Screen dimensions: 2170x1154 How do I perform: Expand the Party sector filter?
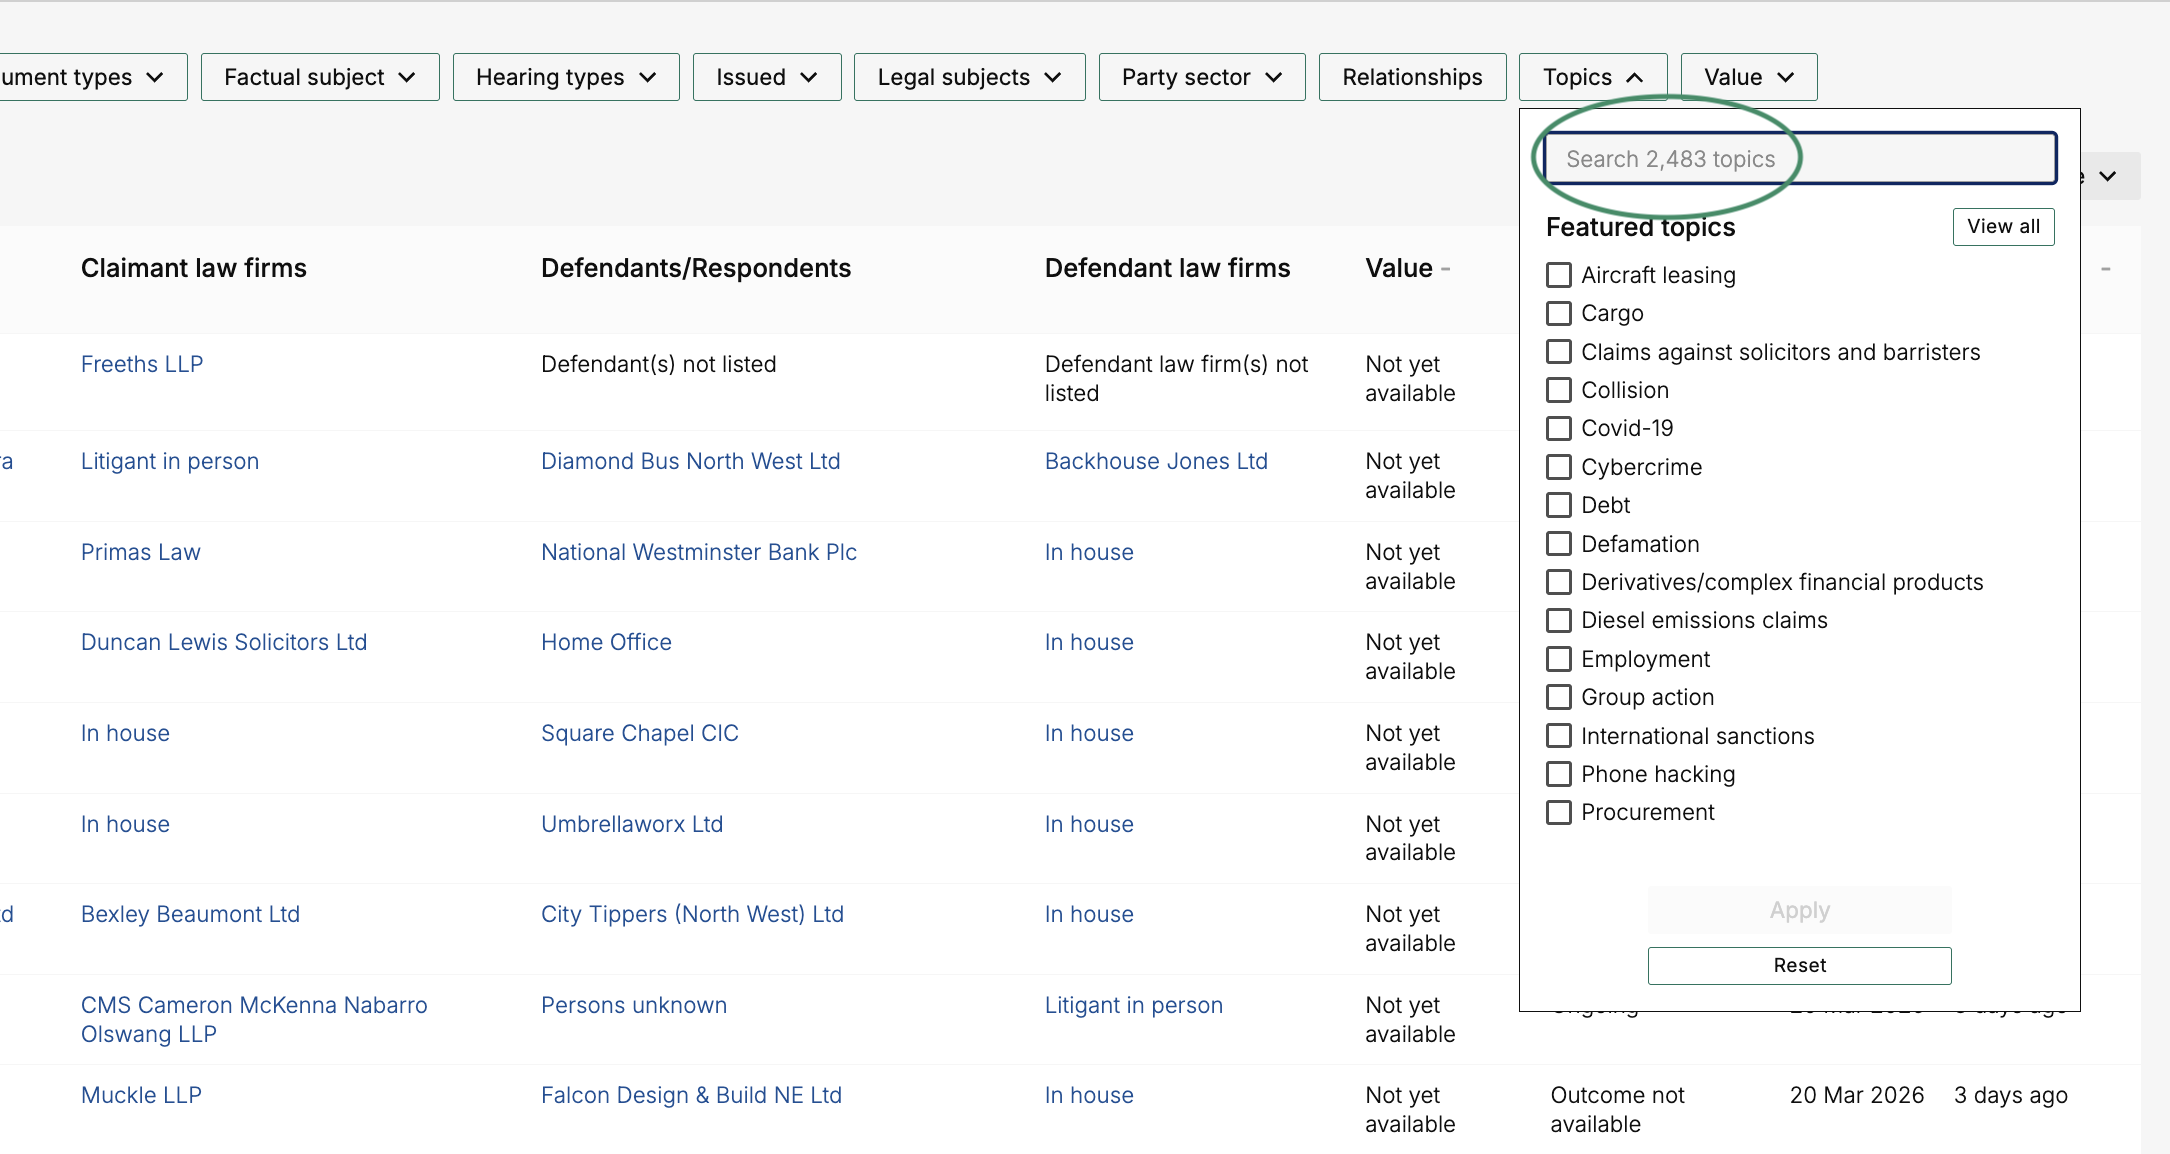(1201, 77)
